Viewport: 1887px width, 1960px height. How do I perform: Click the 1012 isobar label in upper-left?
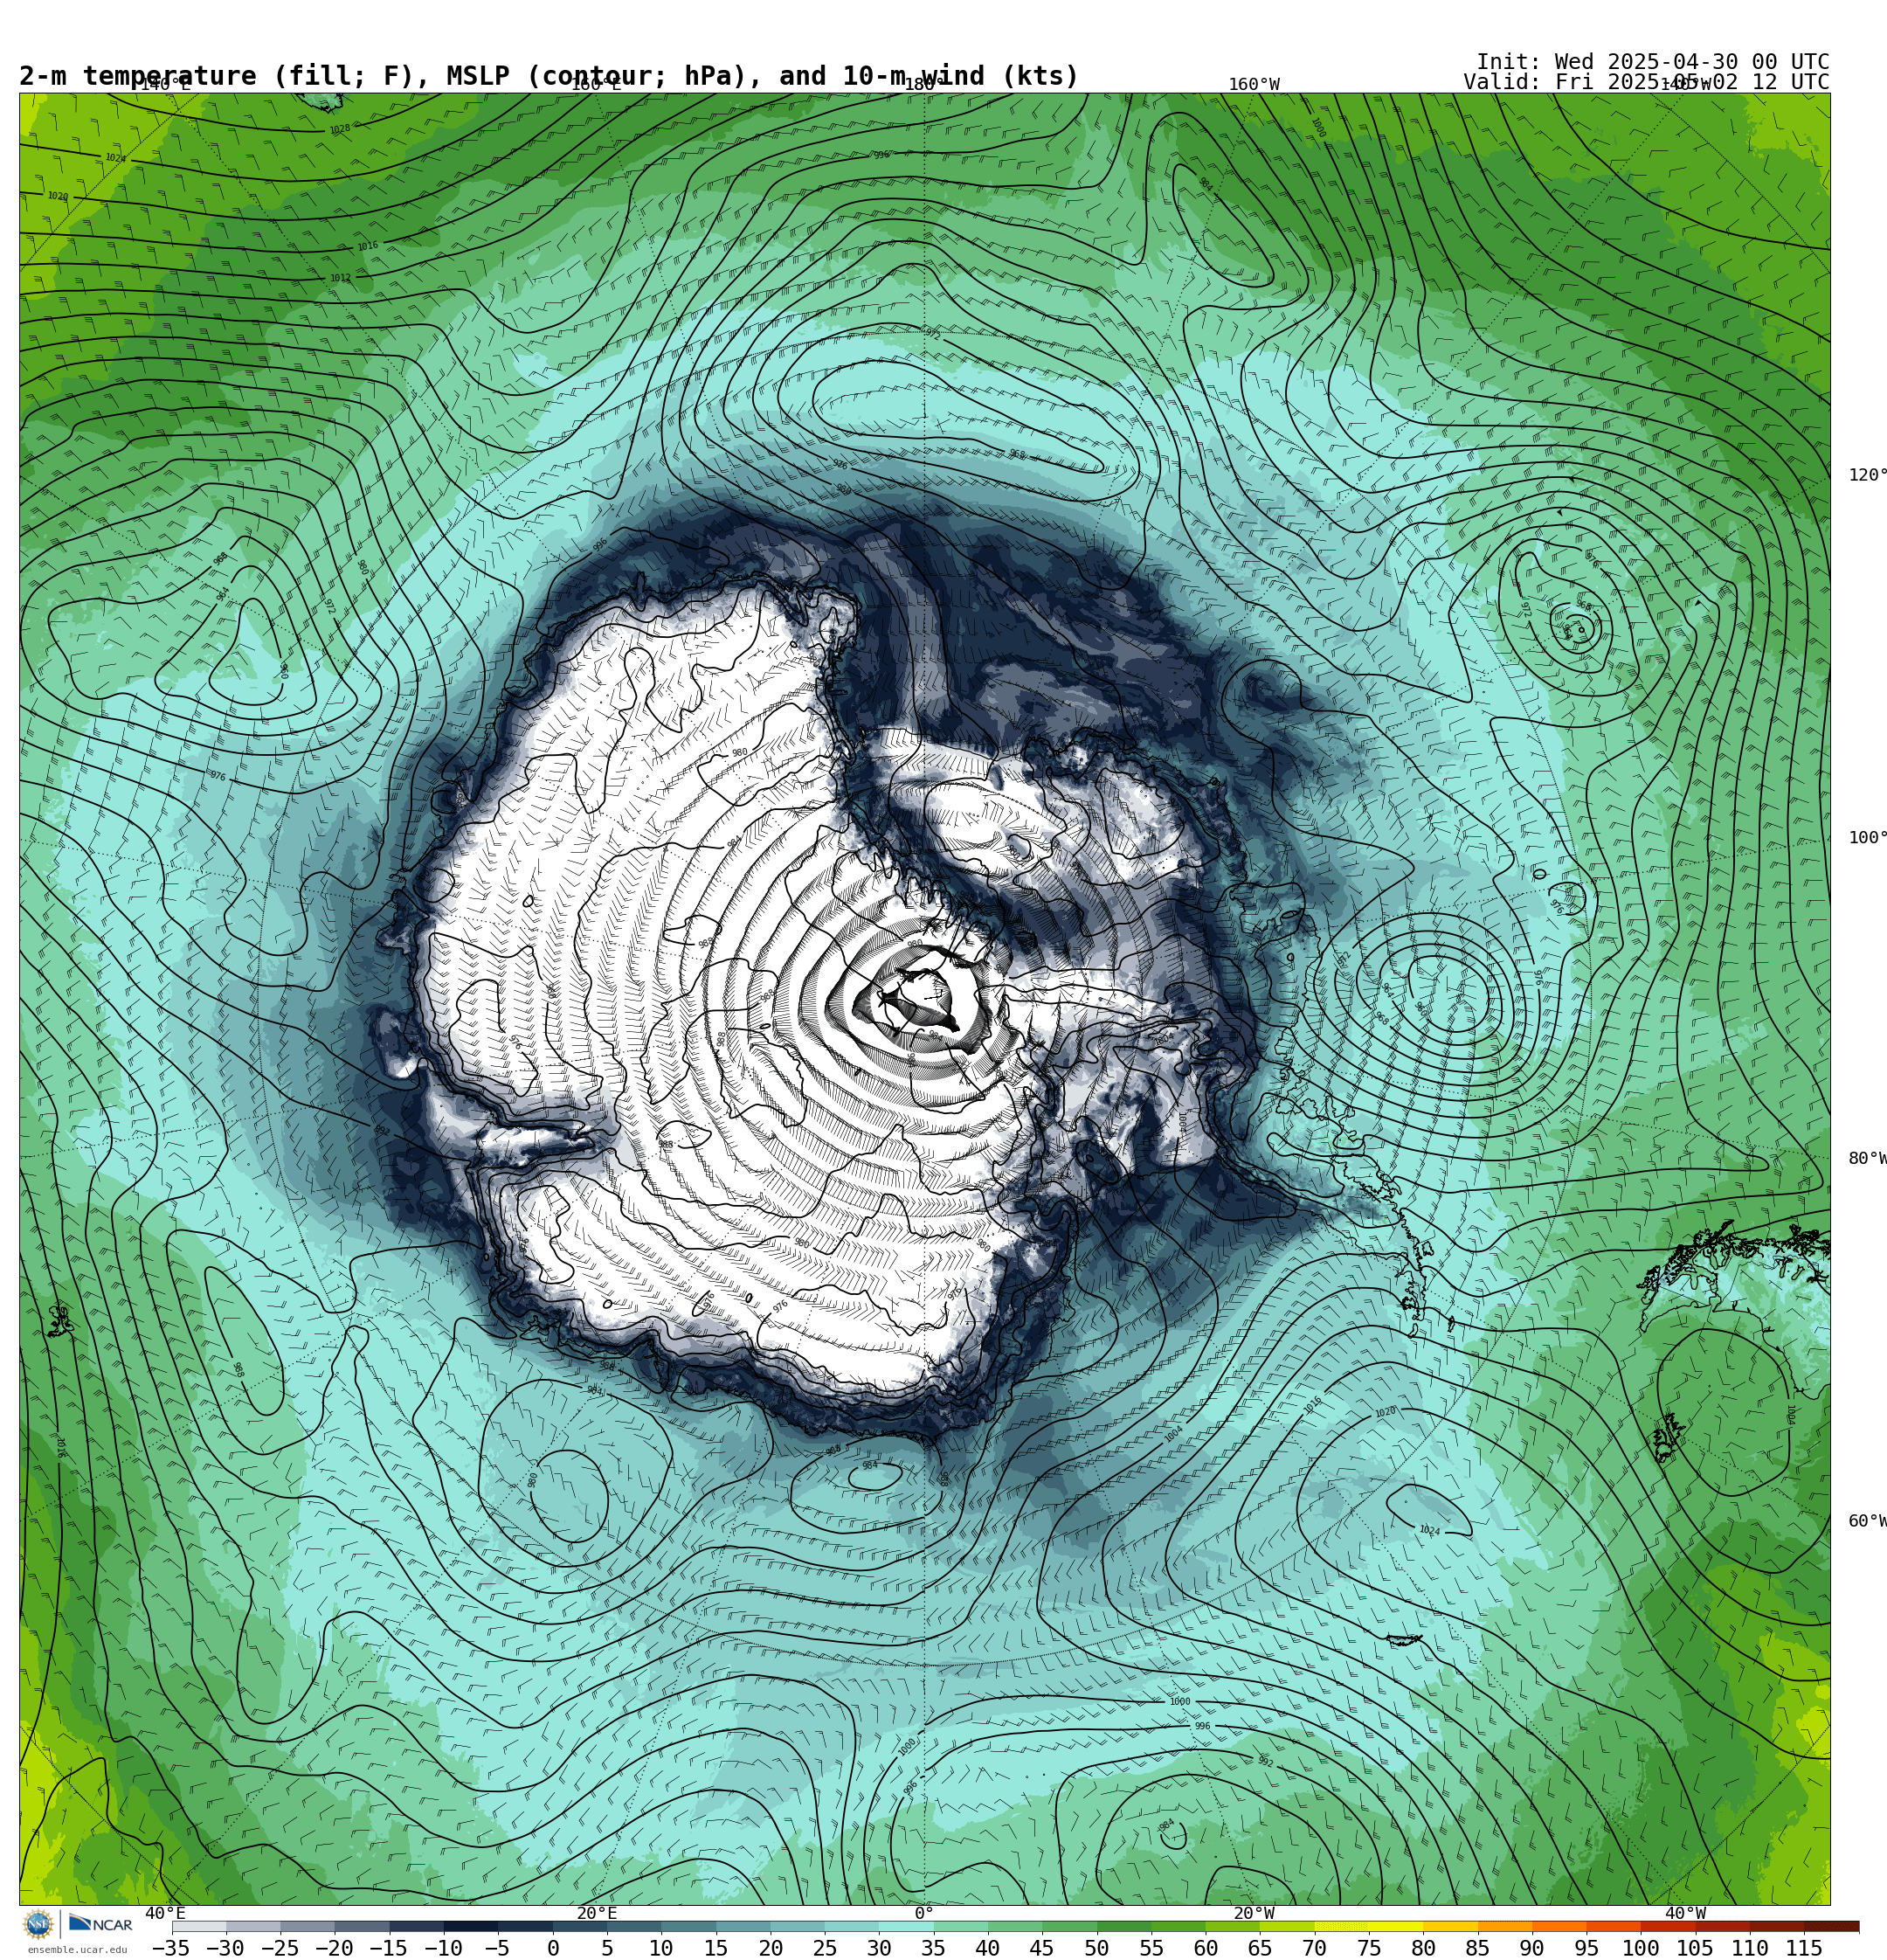coord(340,278)
